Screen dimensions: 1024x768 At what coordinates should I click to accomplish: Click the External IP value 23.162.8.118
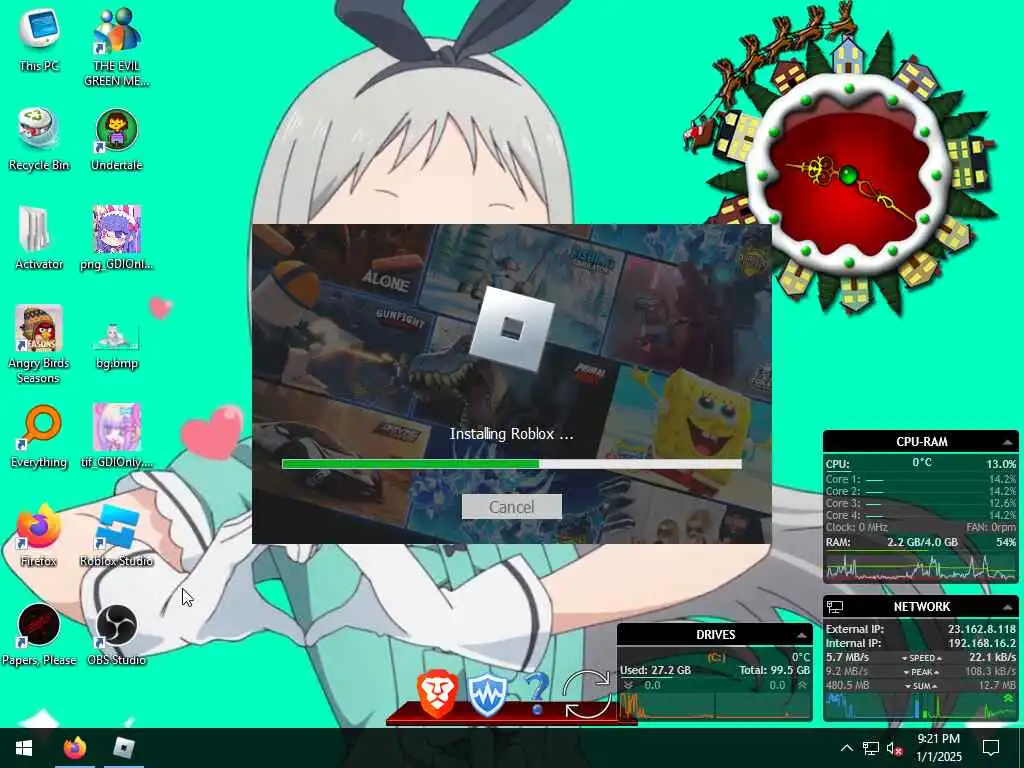click(982, 630)
